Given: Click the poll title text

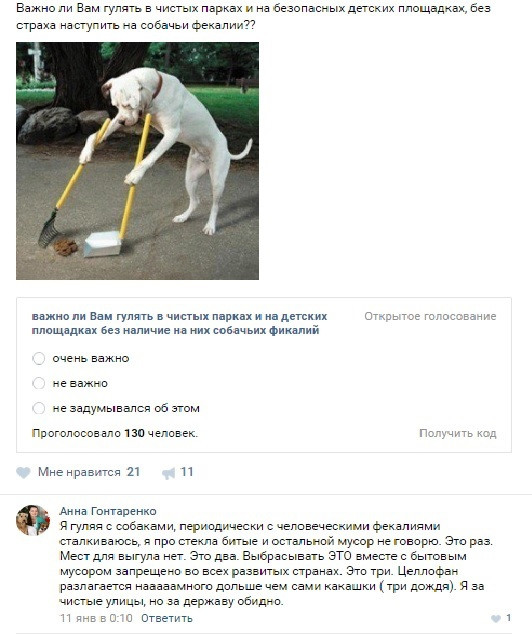Looking at the screenshot, I should pyautogui.click(x=179, y=323).
